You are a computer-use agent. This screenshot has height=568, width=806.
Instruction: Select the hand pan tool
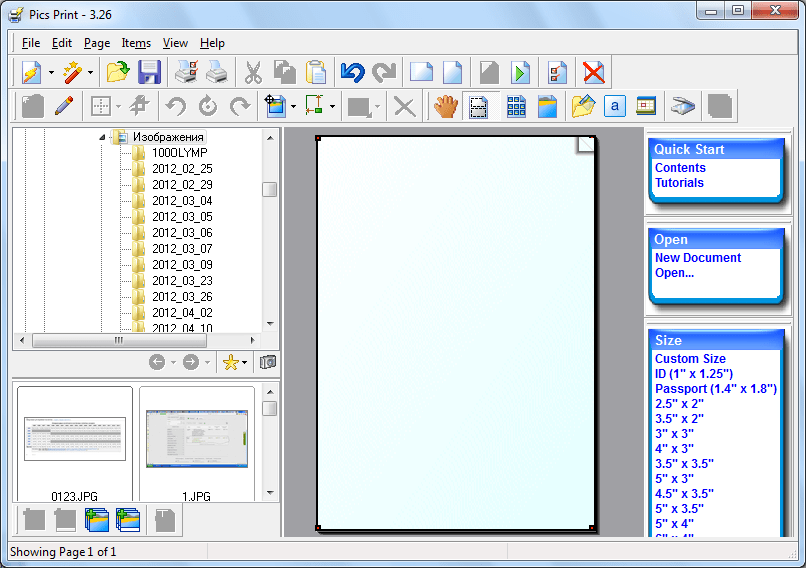click(445, 106)
